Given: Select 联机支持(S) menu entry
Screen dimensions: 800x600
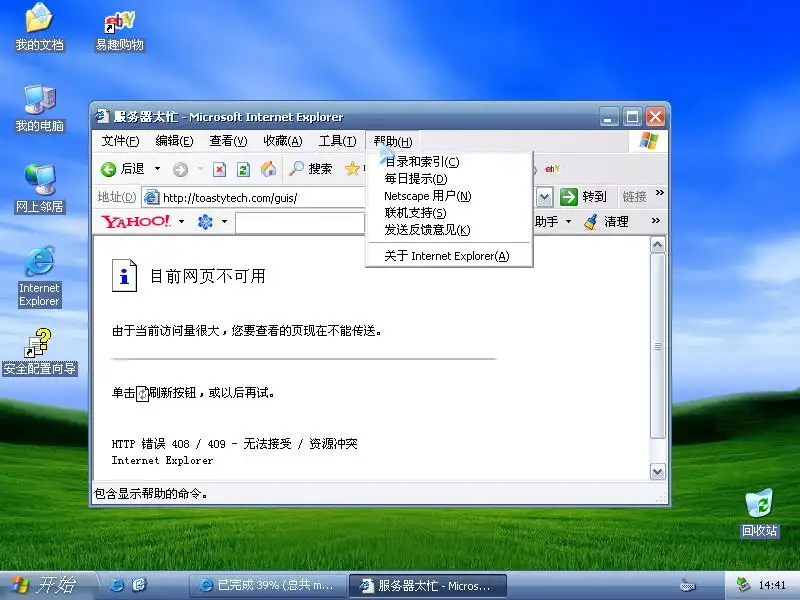Looking at the screenshot, I should point(449,213).
